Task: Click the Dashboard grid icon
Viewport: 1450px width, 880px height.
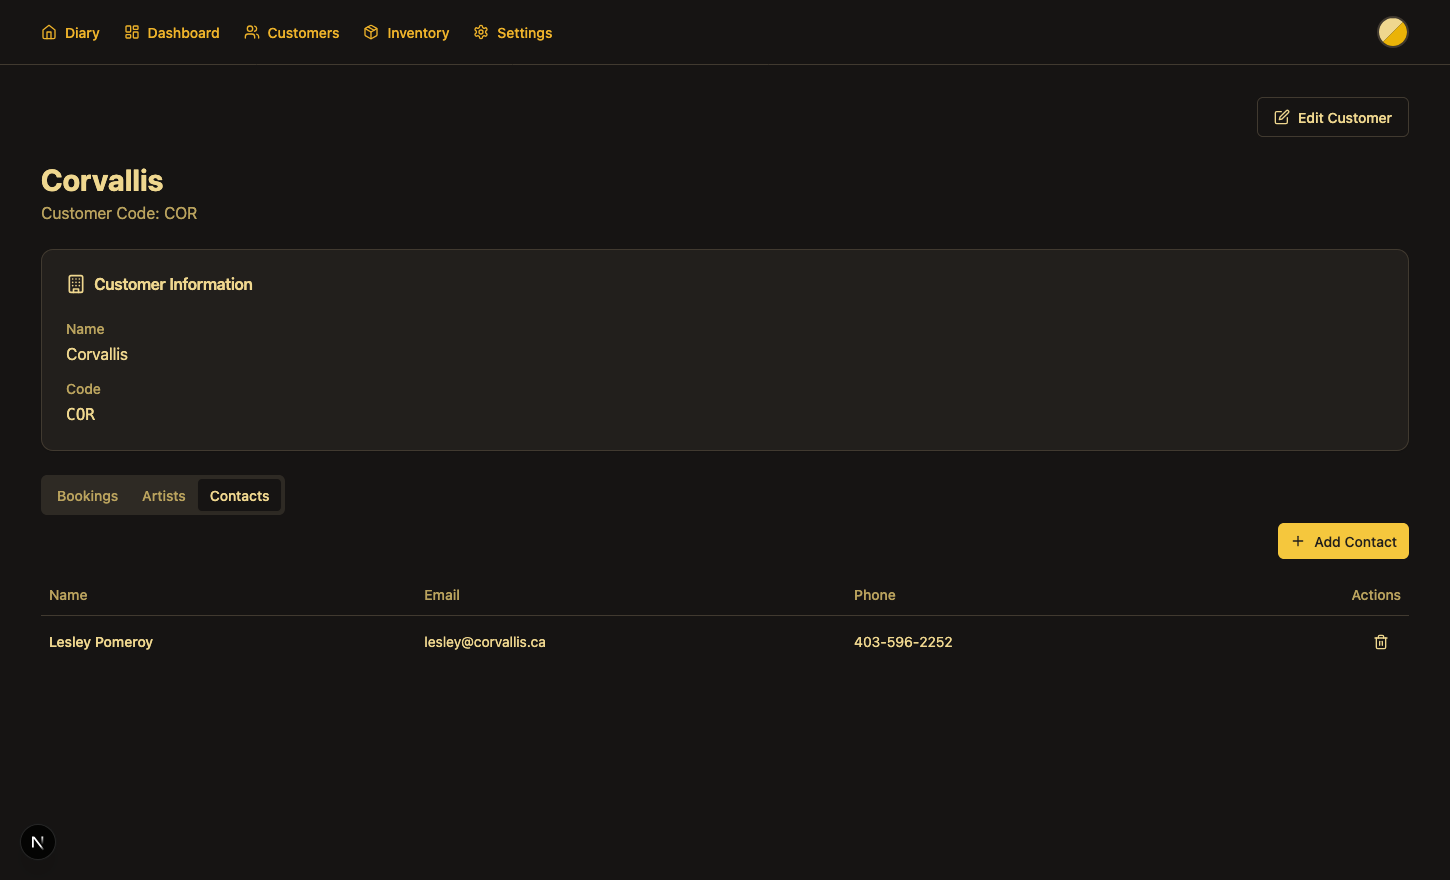Action: coord(132,33)
